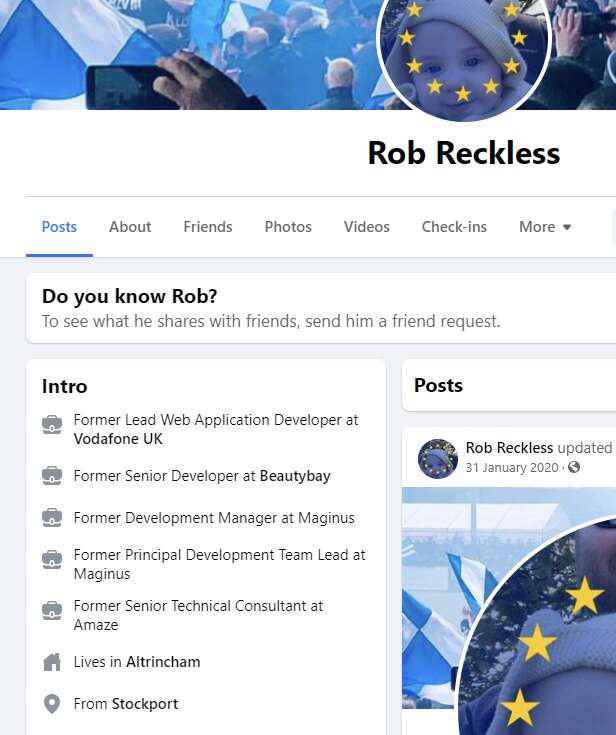Click the house icon beside Lives in Altrincham
This screenshot has height=735, width=616.
coord(52,662)
